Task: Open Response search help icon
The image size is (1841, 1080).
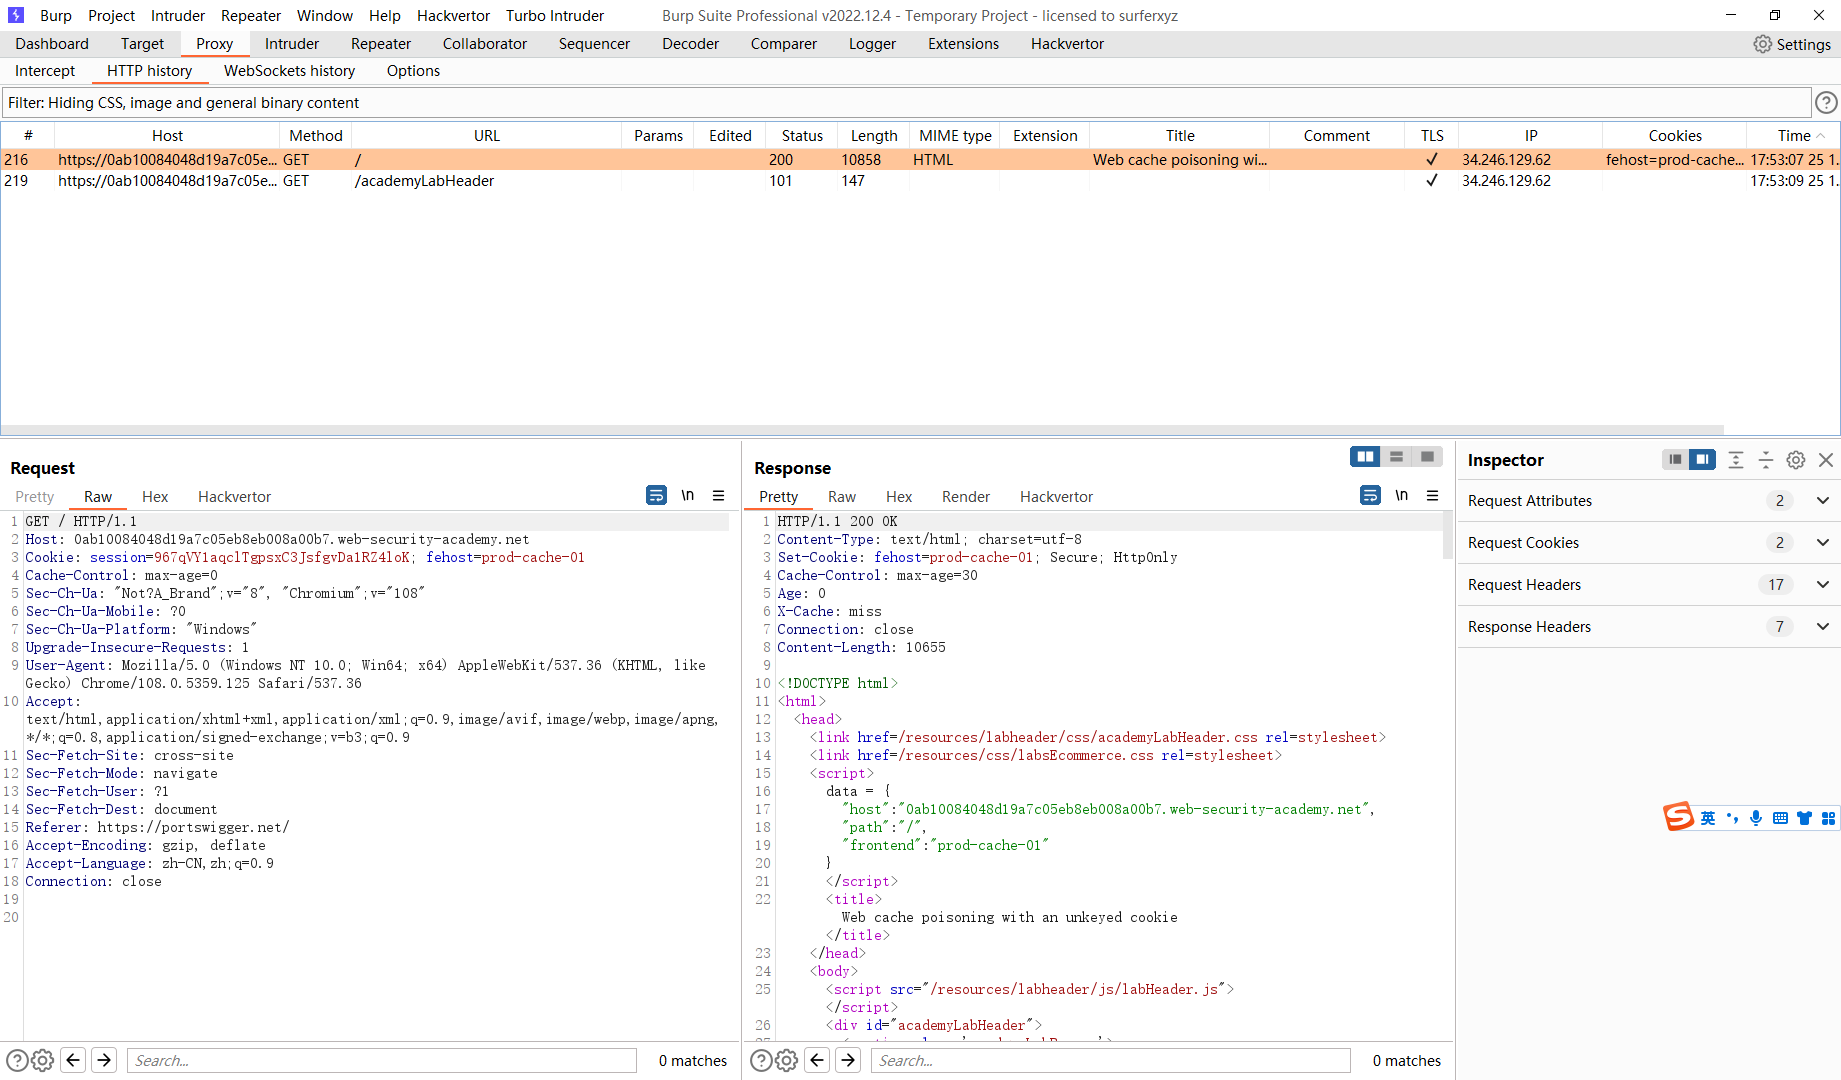Action: 761,1061
